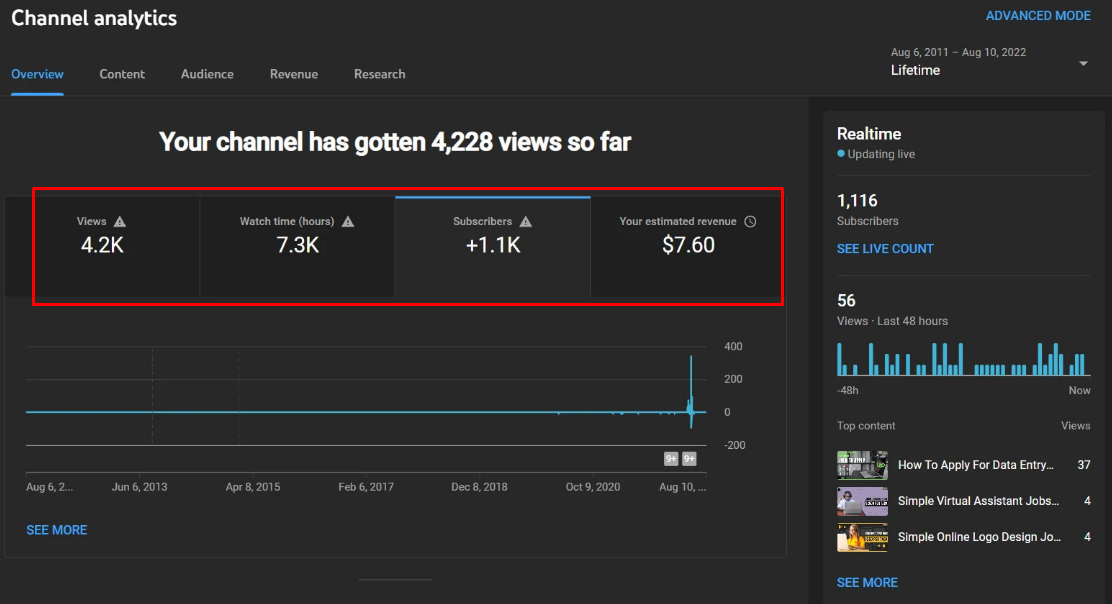Click clock icon beside estimated revenue
The height and width of the screenshot is (604, 1112).
[x=751, y=222]
